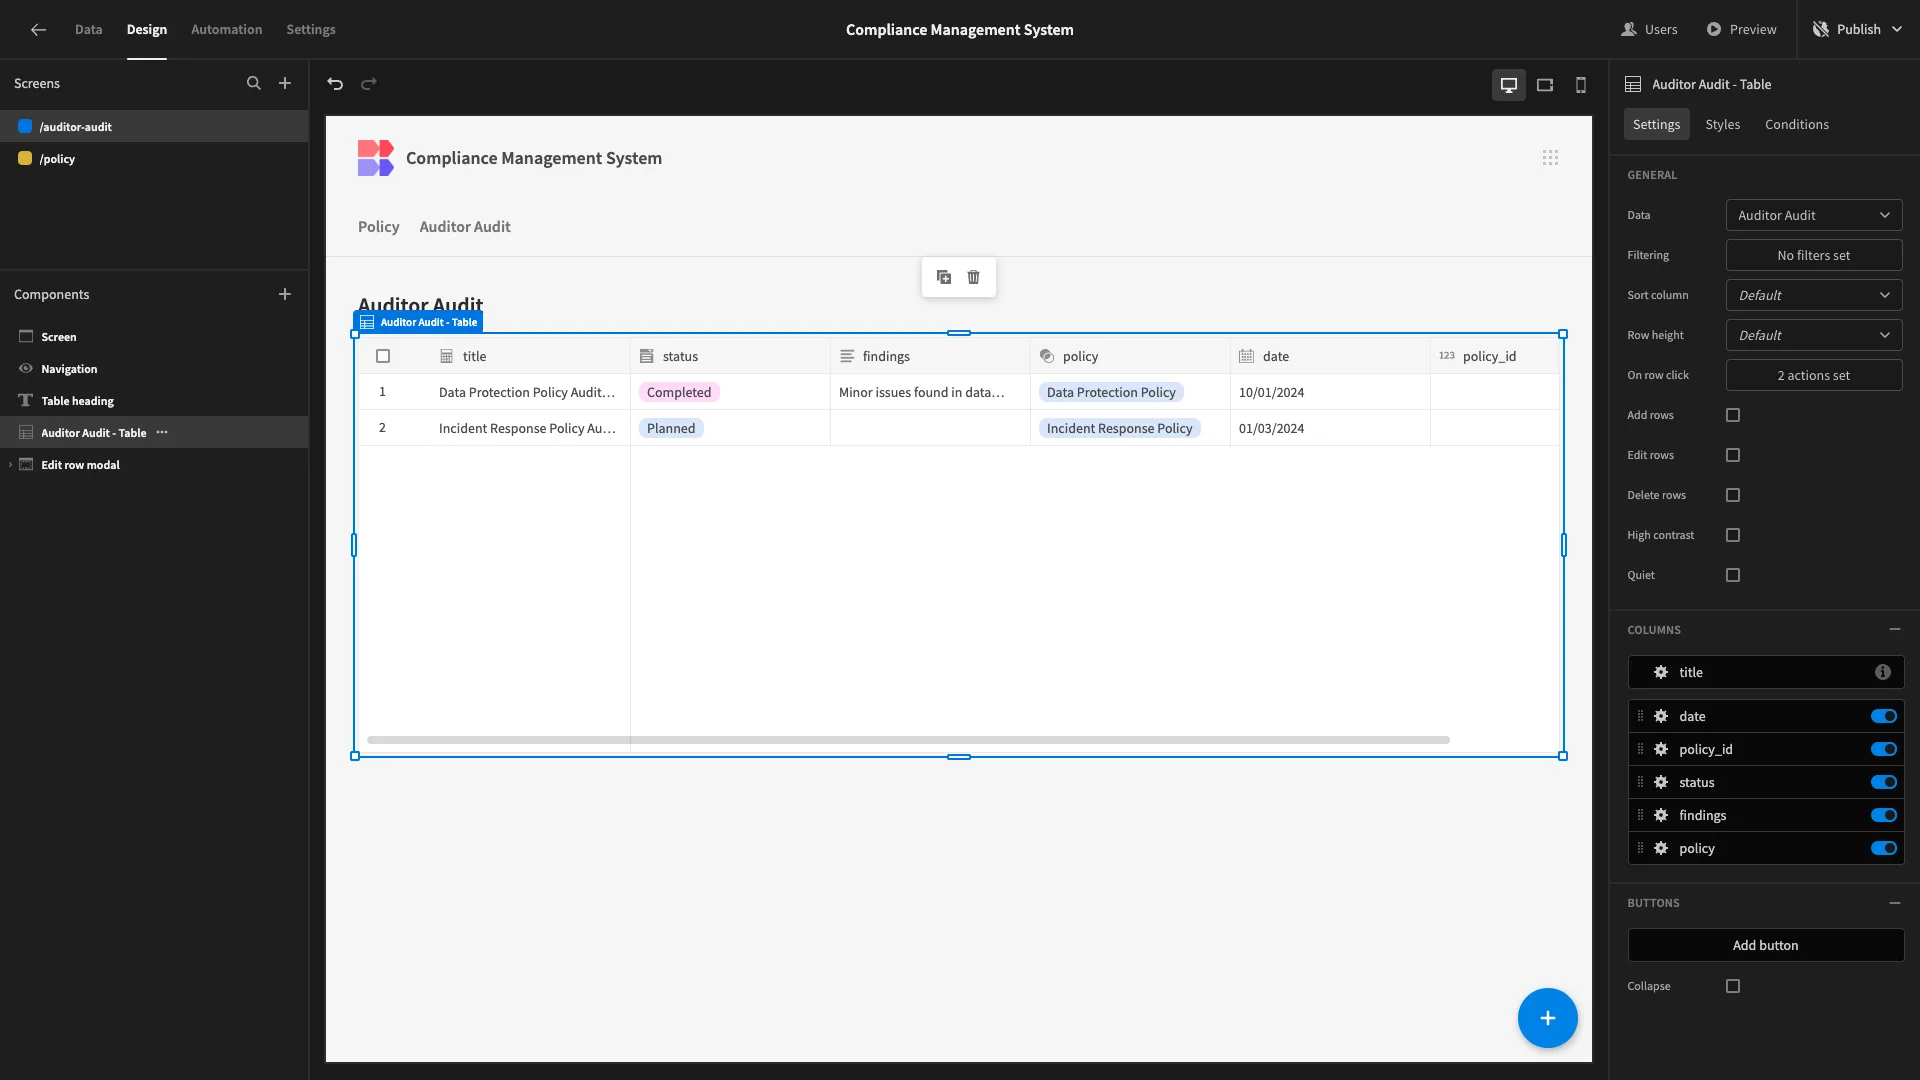Click the No filters set button

pos(1814,255)
